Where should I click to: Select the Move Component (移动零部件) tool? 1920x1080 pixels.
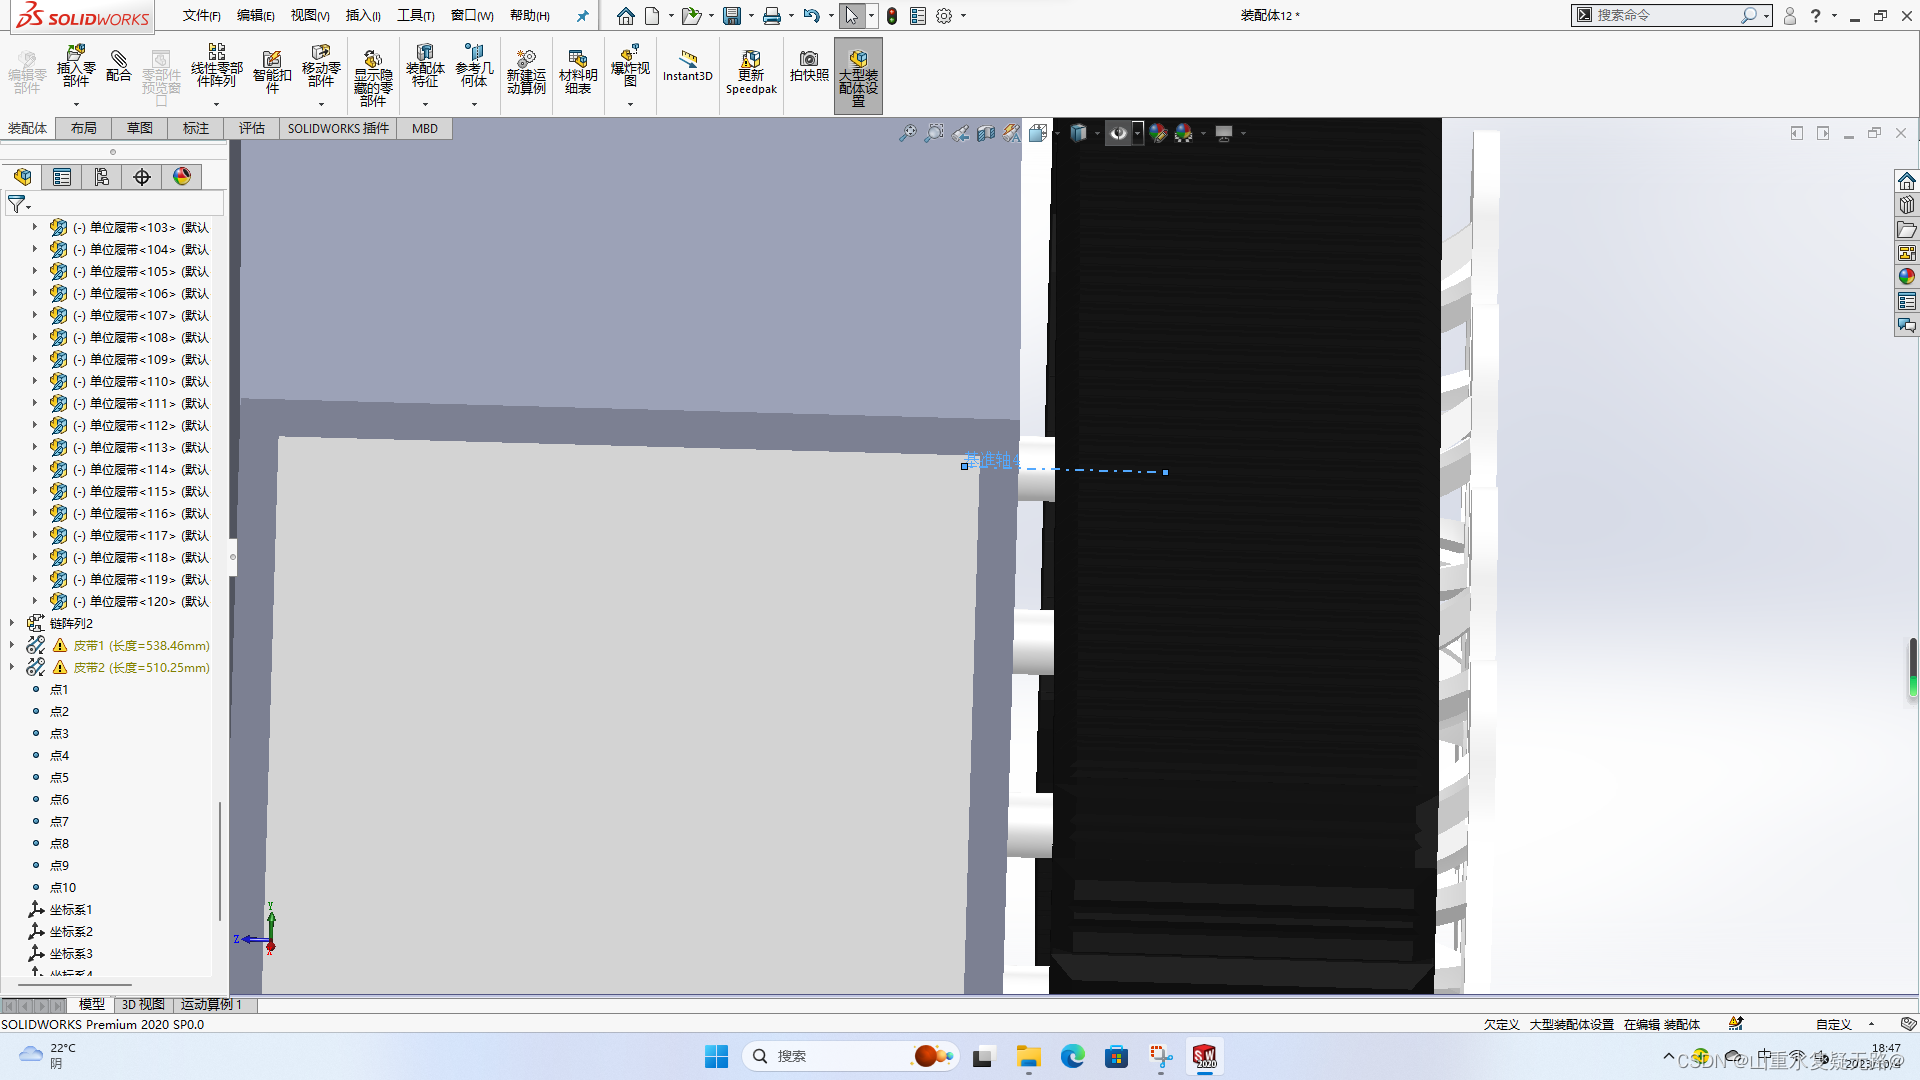pos(321,66)
